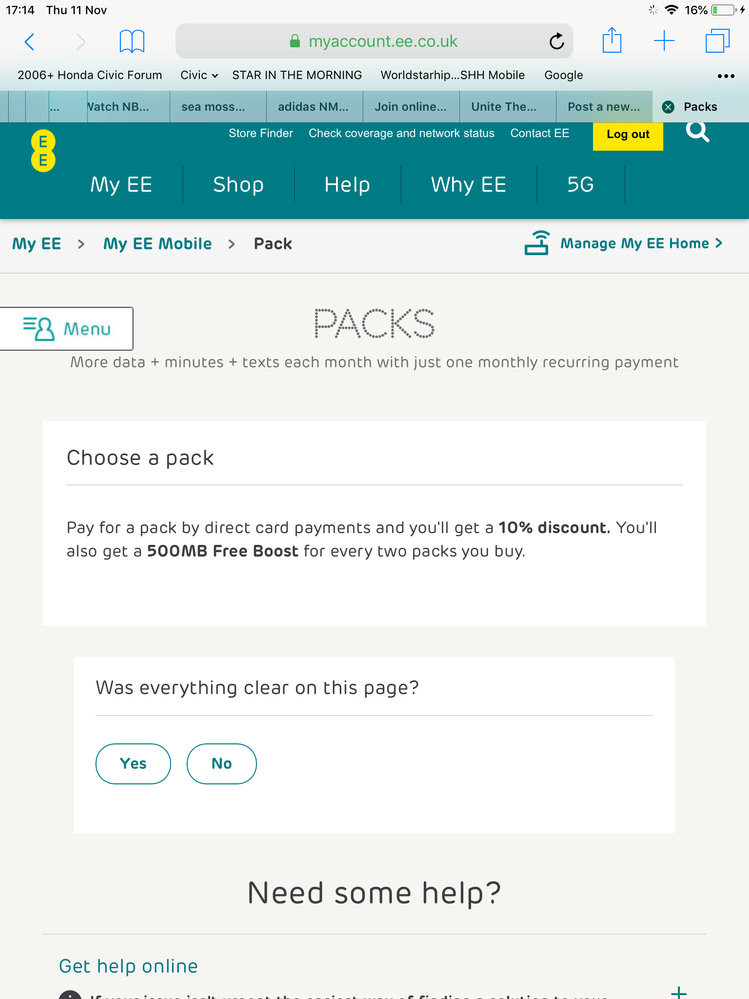Open the three-dots bookmarks overflow menu

725,76
